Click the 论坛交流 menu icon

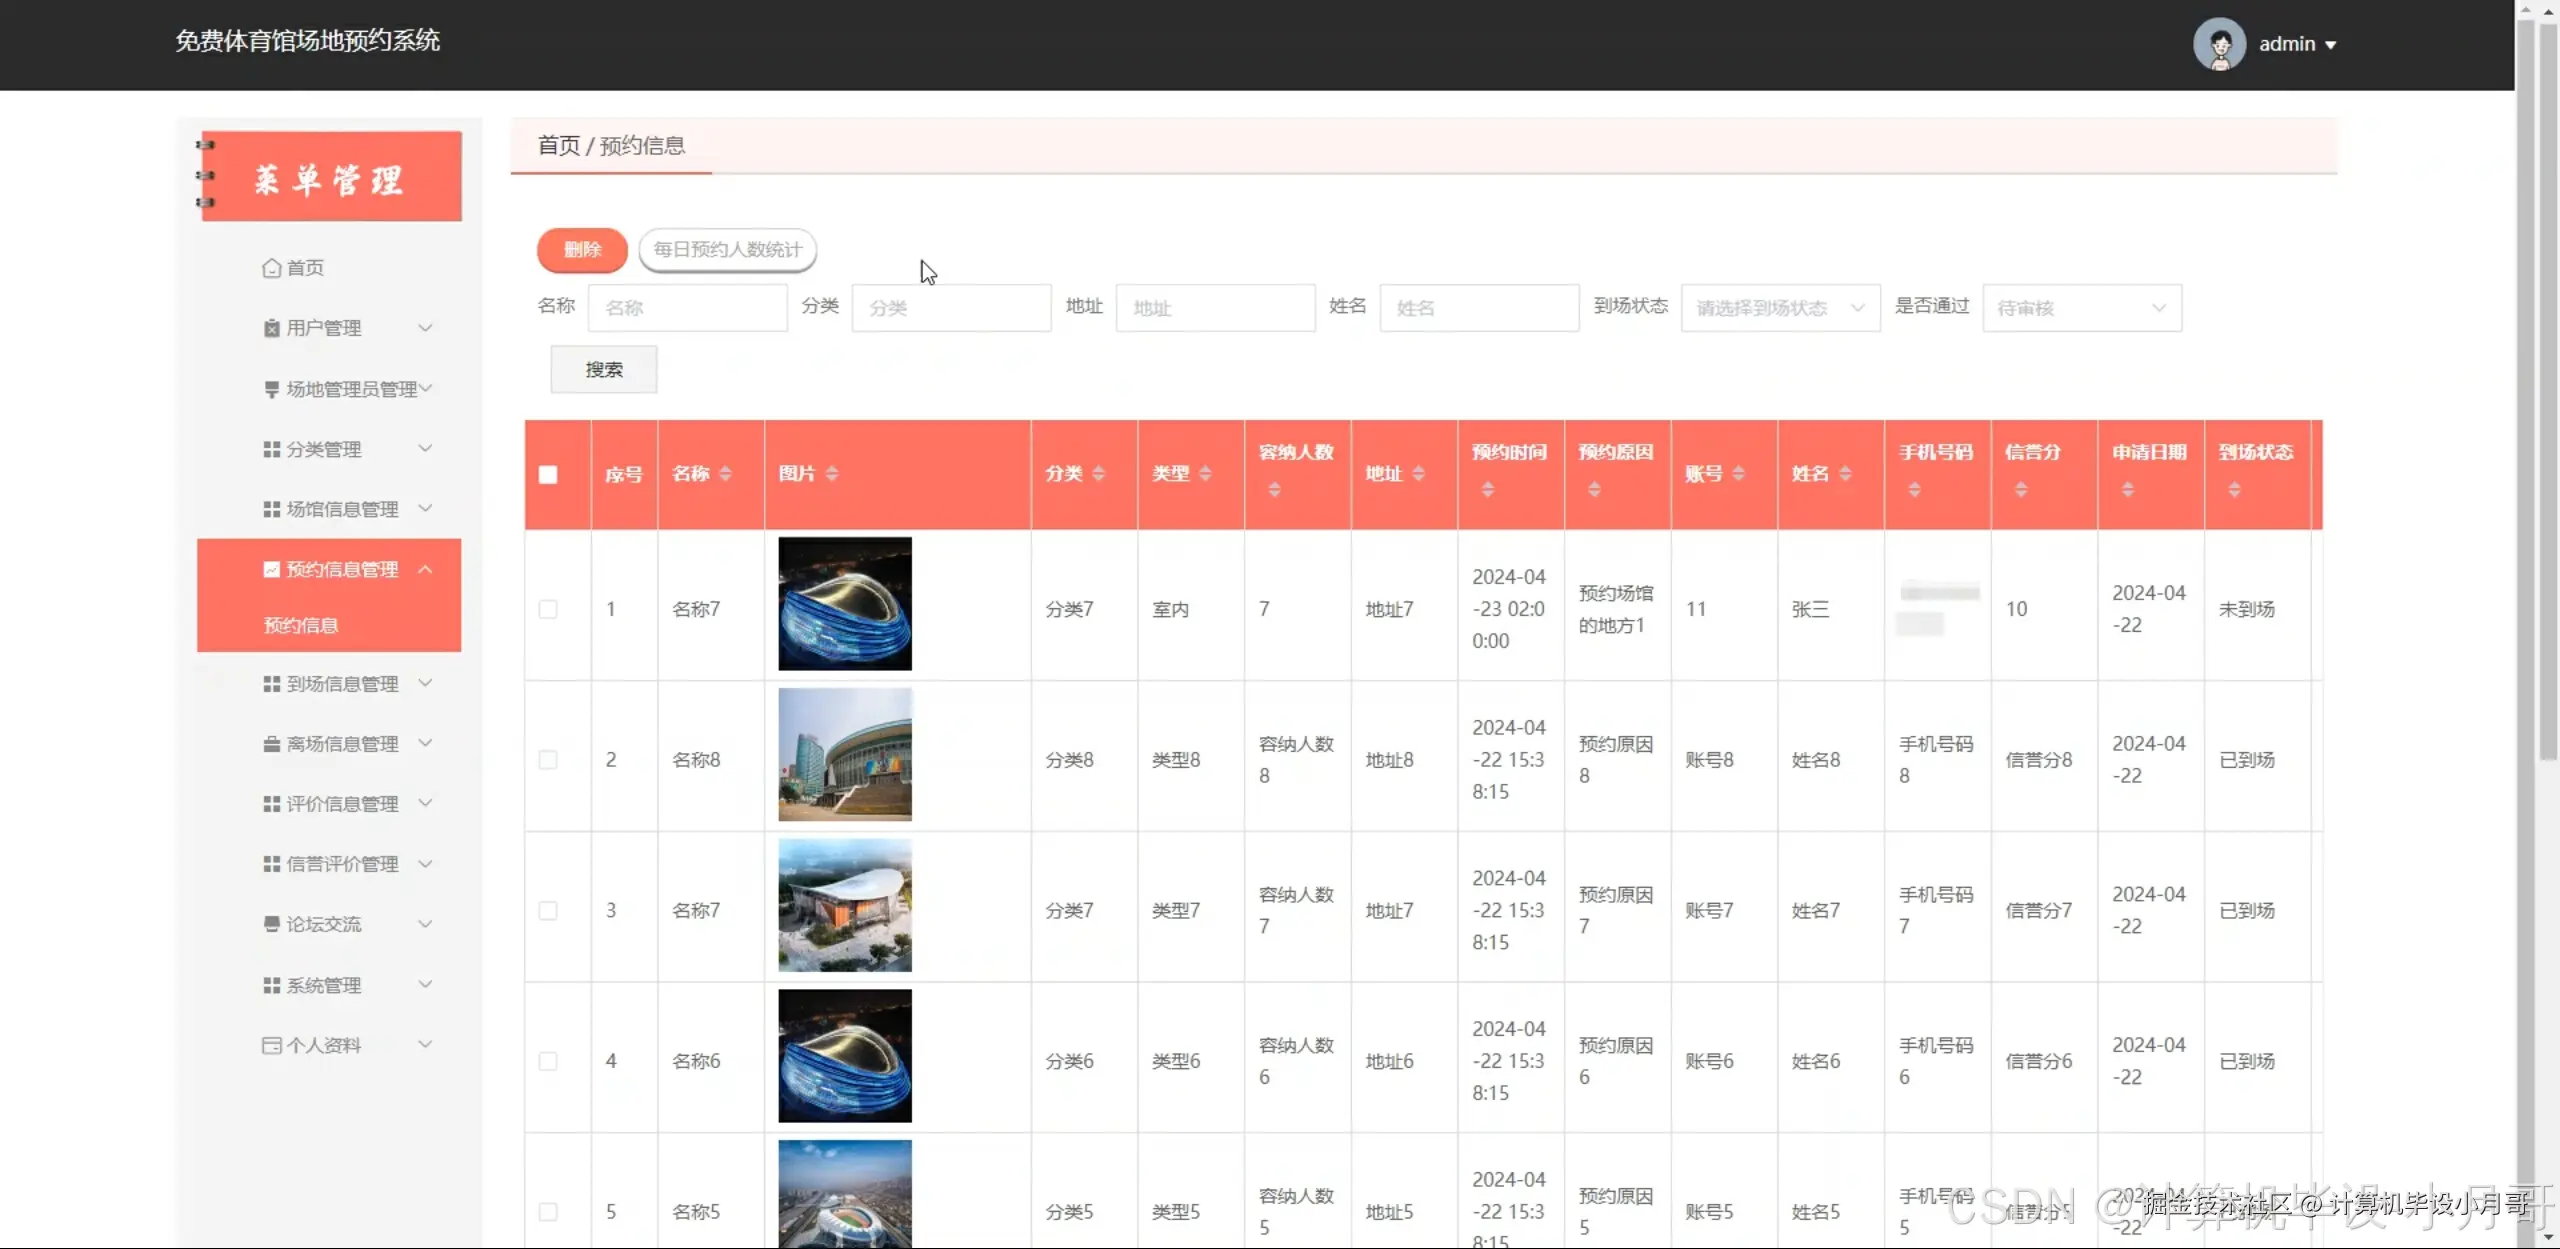(x=271, y=924)
